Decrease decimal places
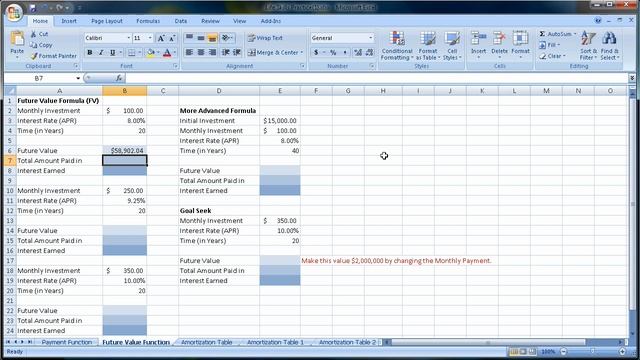The width and height of the screenshot is (640, 360). (369, 53)
